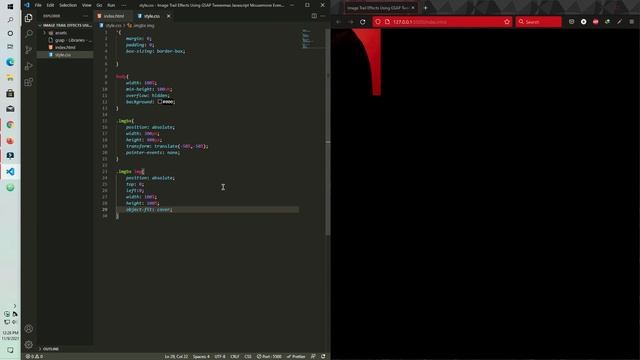Image resolution: width=640 pixels, height=360 pixels.
Task: Click errors and warnings status indicator
Action: pos(34,356)
